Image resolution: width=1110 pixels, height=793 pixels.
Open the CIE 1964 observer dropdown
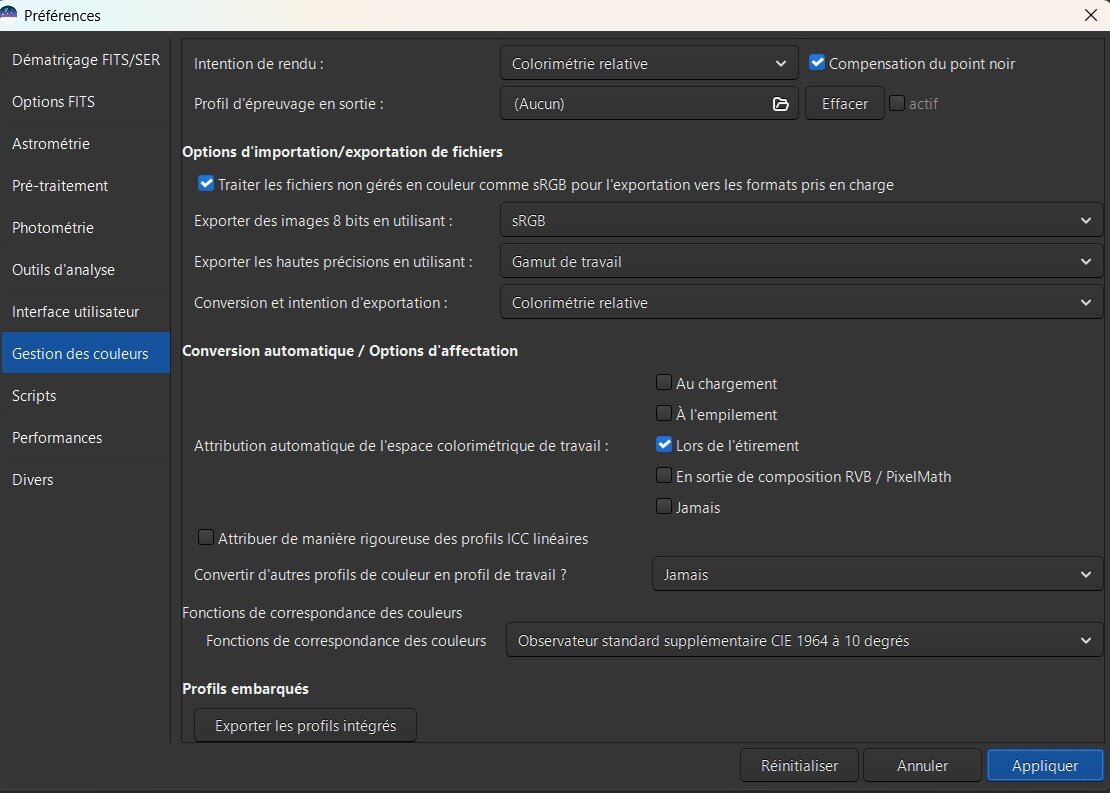pos(804,641)
